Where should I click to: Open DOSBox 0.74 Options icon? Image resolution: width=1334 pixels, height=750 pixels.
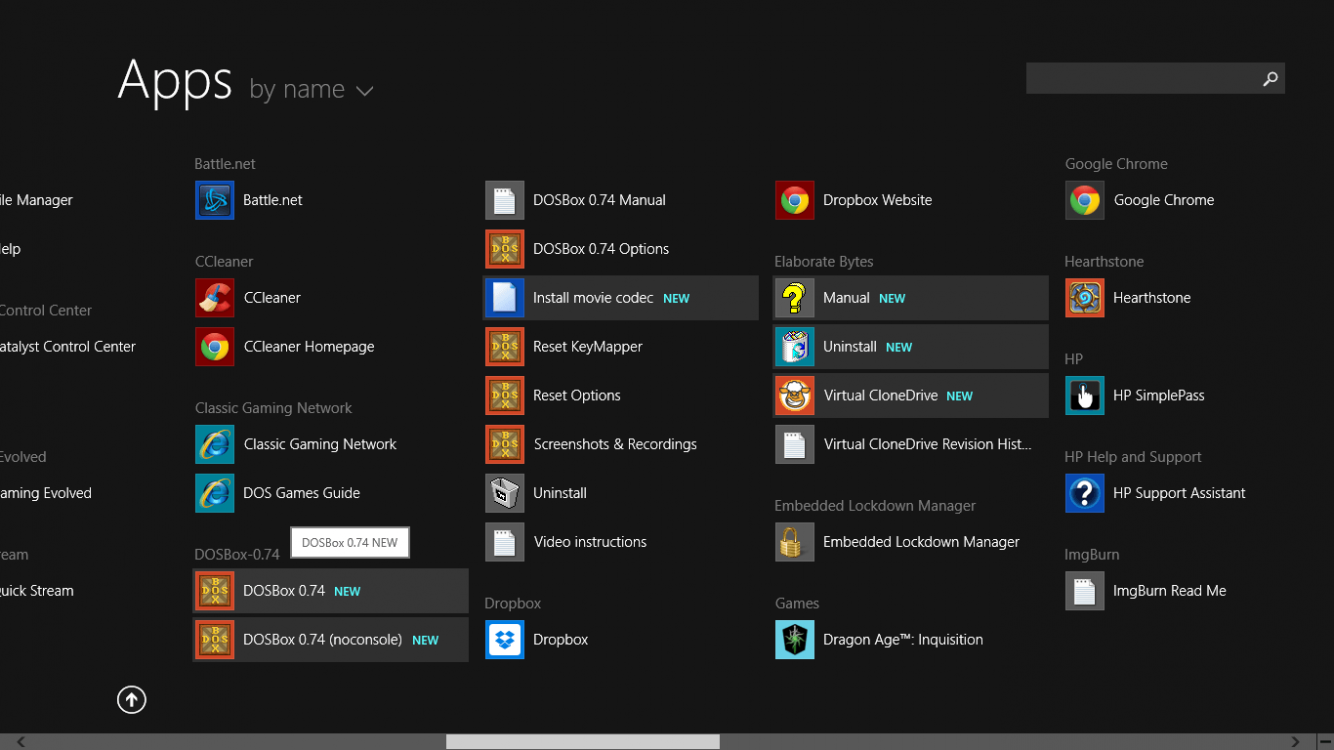[x=504, y=249]
